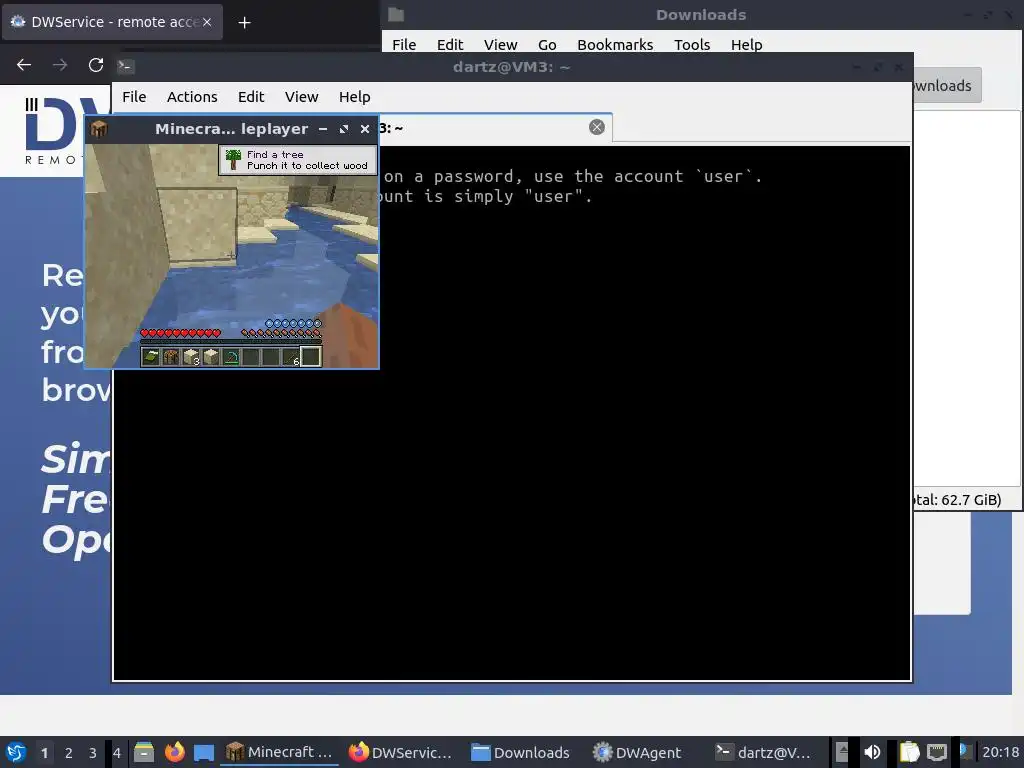This screenshot has width=1024, height=768.
Task: Open Help menu in Downloads window
Action: [x=746, y=44]
